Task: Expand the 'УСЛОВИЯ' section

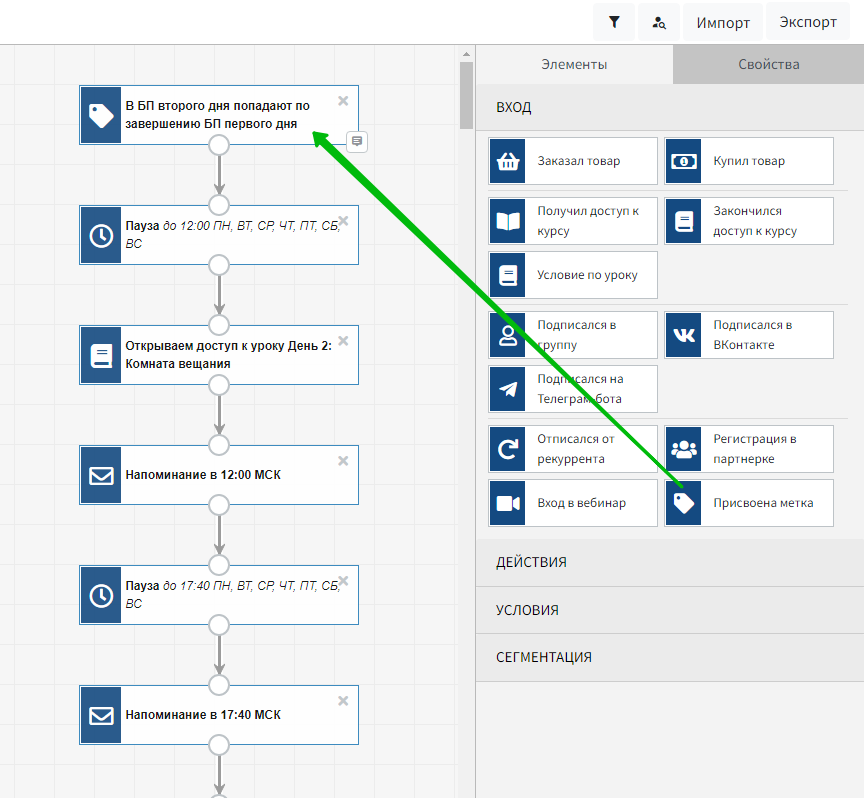Action: 669,610
